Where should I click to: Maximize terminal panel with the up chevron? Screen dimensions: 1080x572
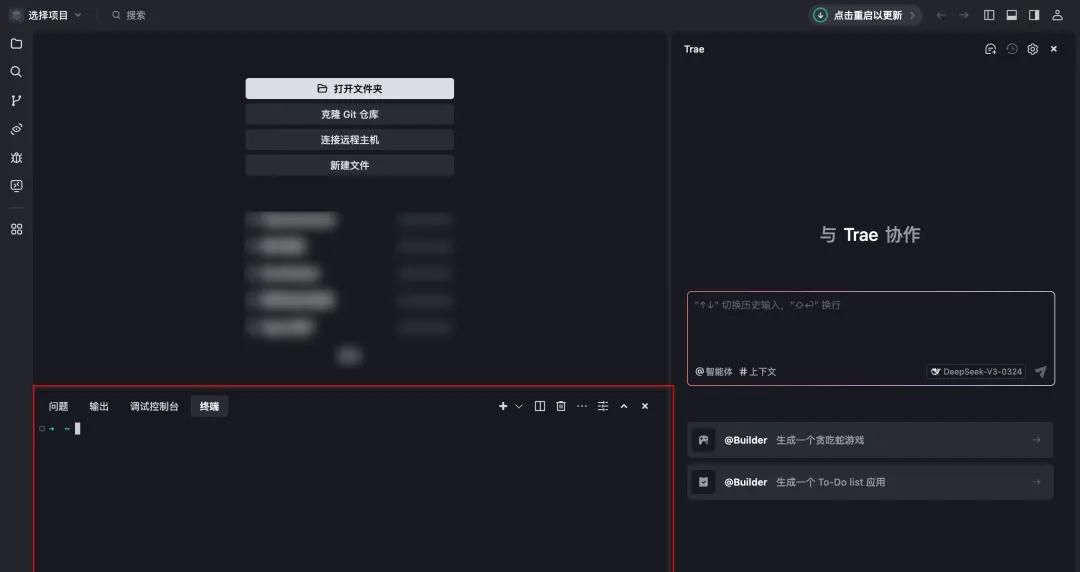pyautogui.click(x=624, y=406)
